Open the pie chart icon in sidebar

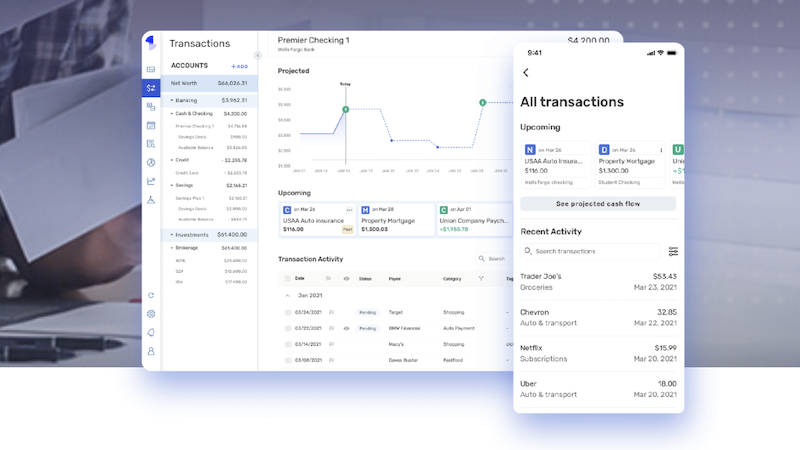151,162
